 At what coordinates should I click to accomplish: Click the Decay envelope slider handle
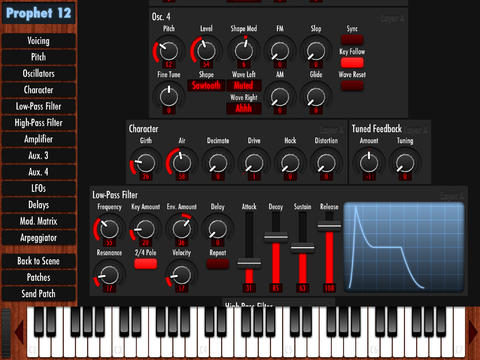coord(276,237)
